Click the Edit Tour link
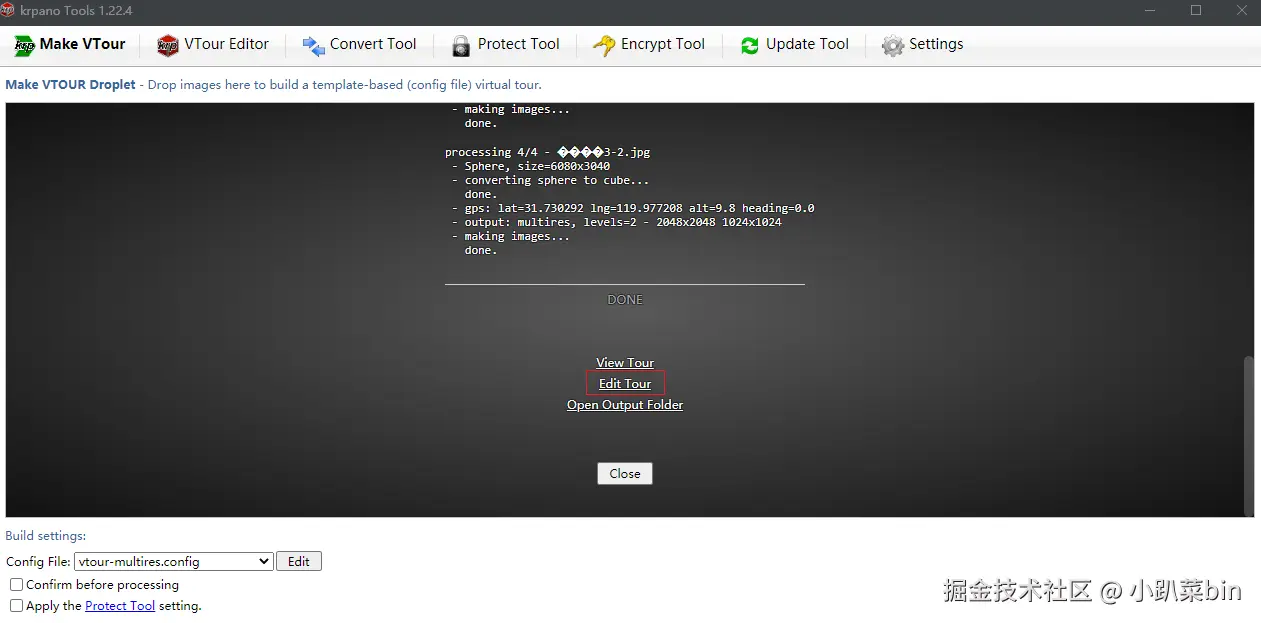The width and height of the screenshot is (1261, 623). pyautogui.click(x=625, y=384)
